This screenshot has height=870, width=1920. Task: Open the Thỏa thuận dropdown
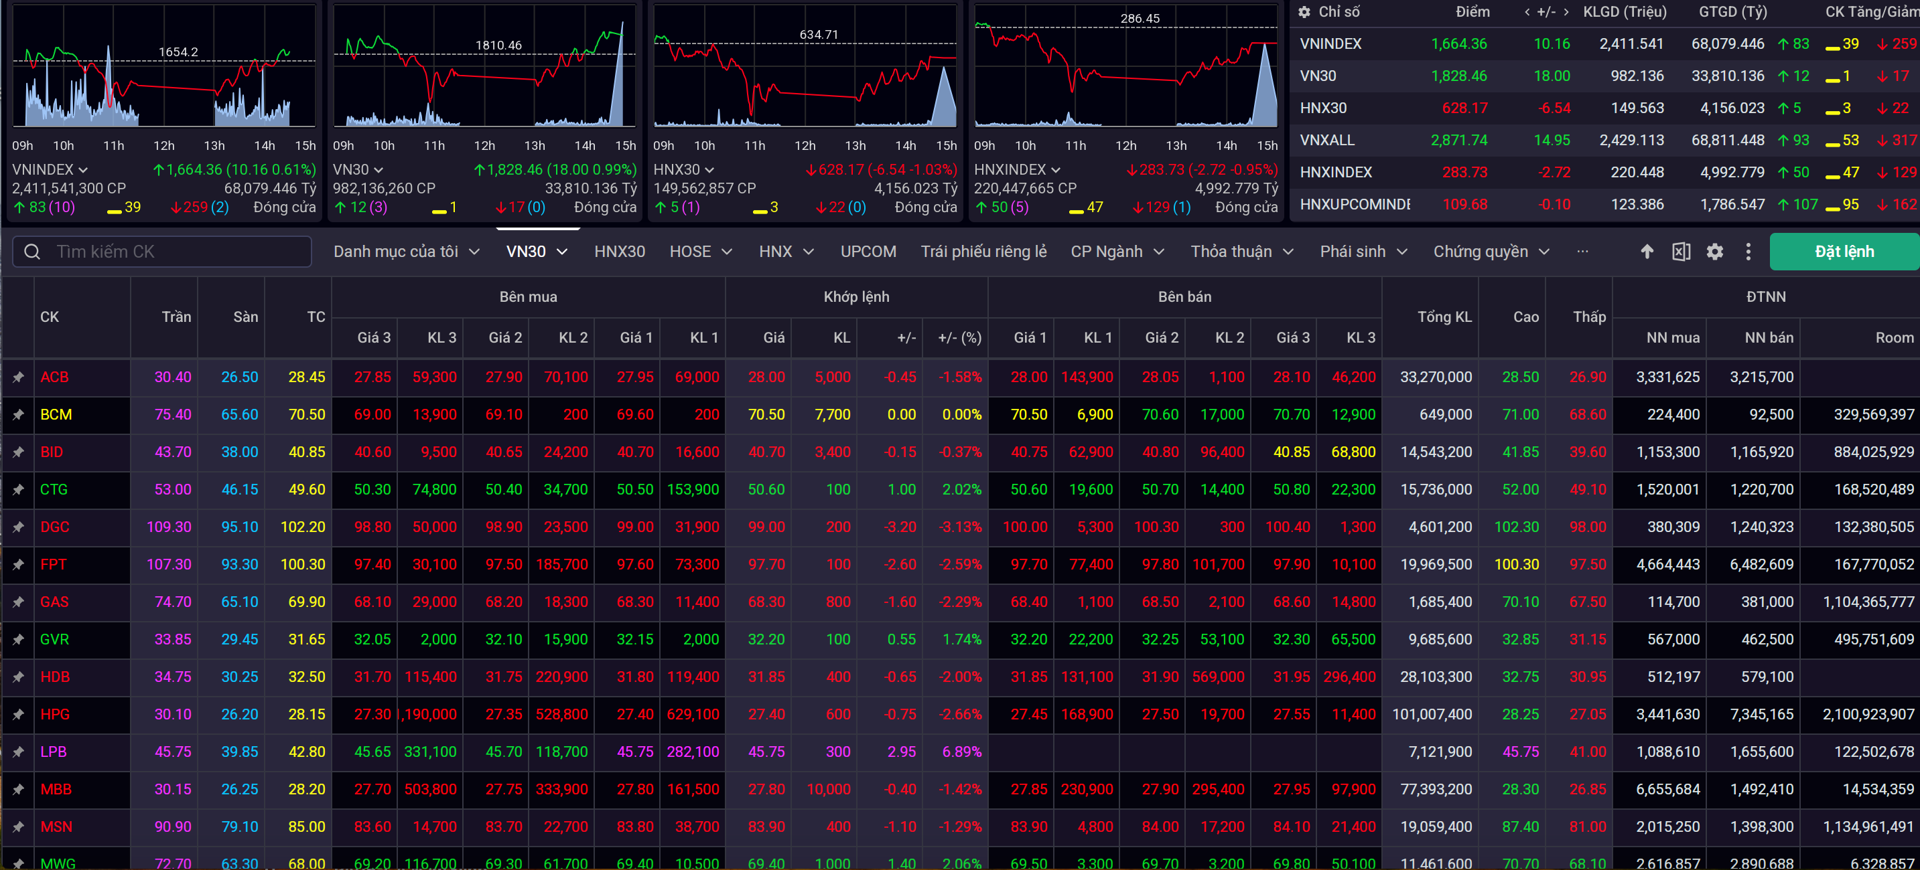1242,252
